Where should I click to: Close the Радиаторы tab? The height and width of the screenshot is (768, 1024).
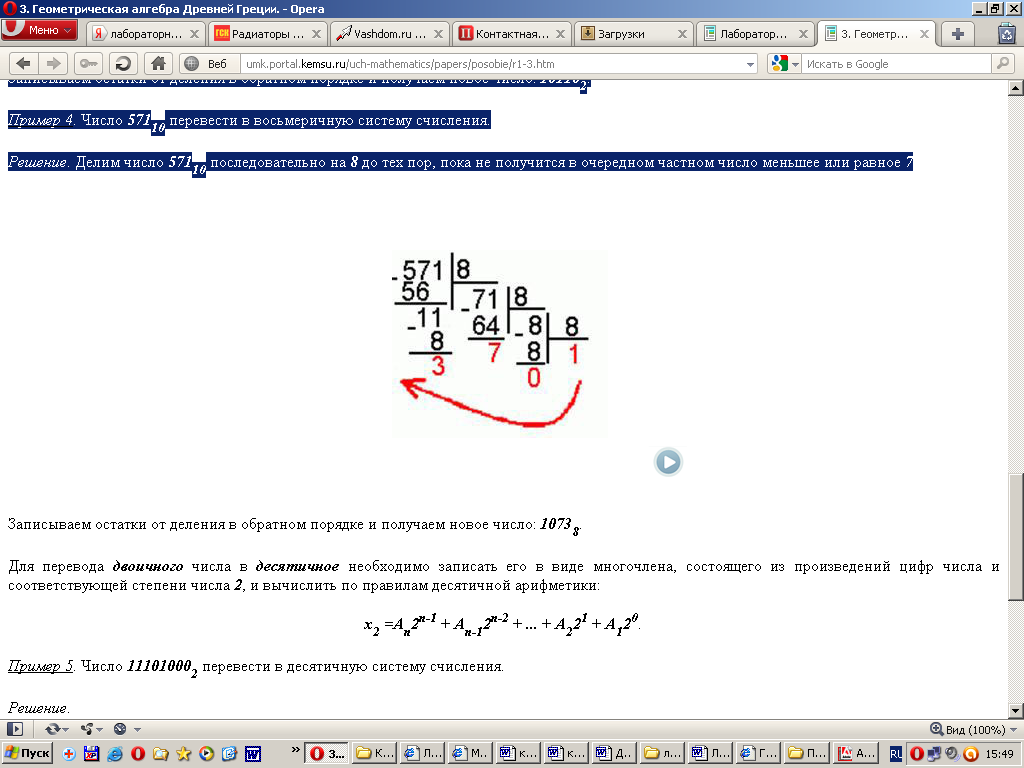click(x=316, y=34)
